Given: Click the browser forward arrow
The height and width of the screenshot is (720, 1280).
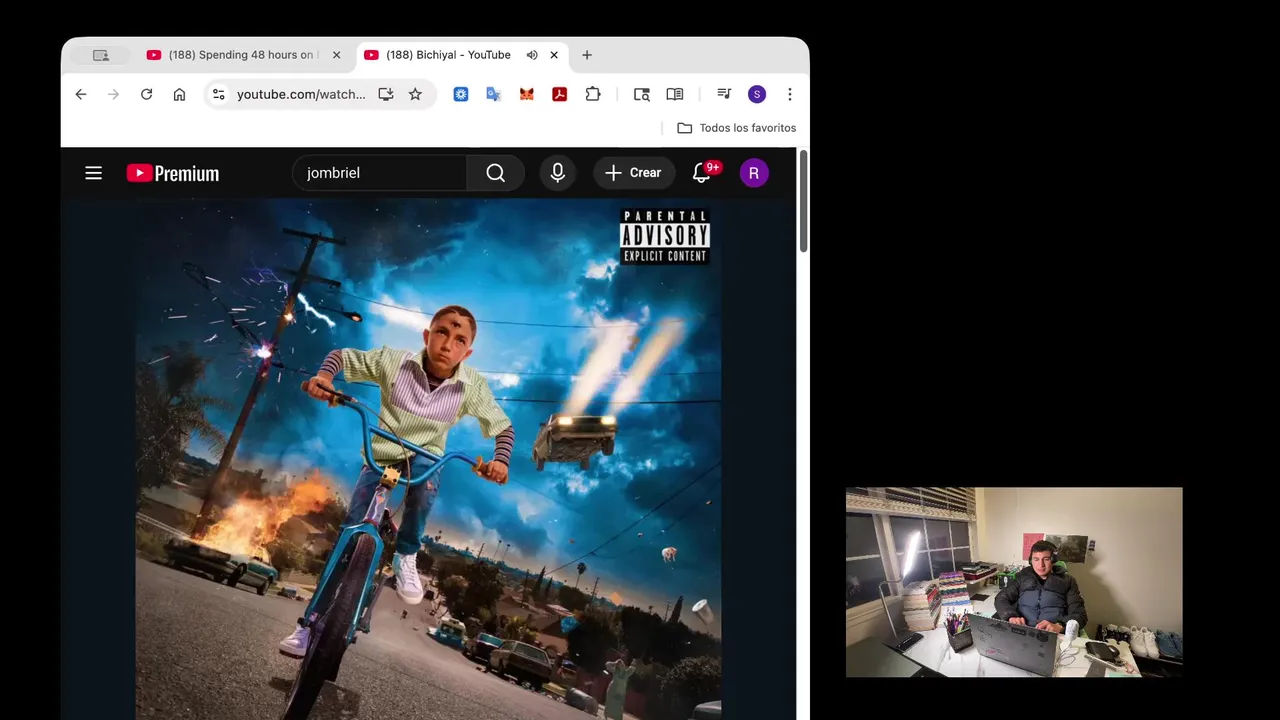Looking at the screenshot, I should [113, 94].
